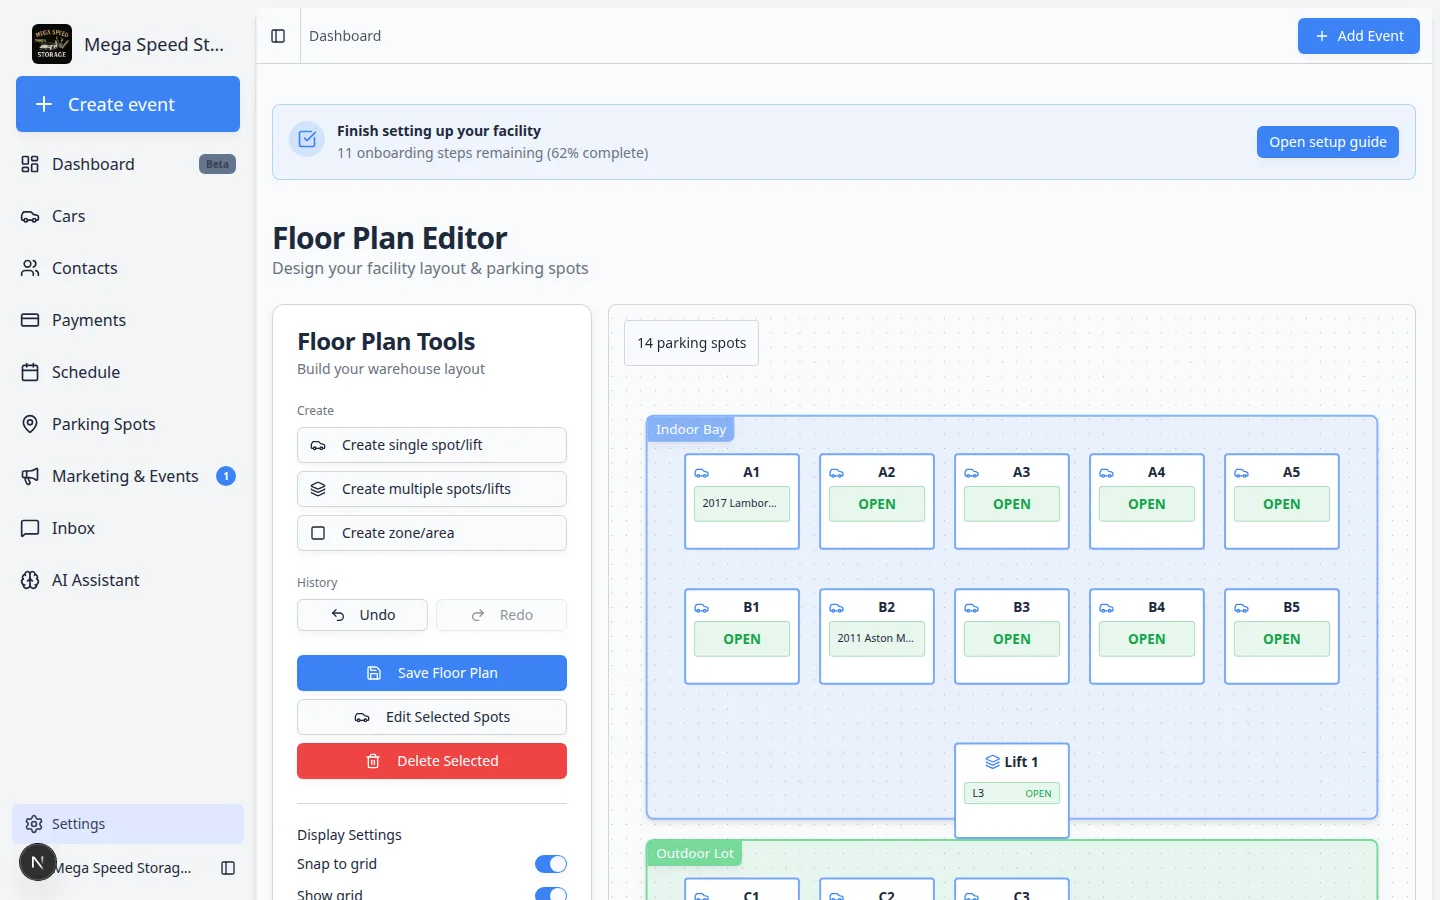
Task: Click the car icon on spot A5
Action: pyautogui.click(x=1242, y=473)
